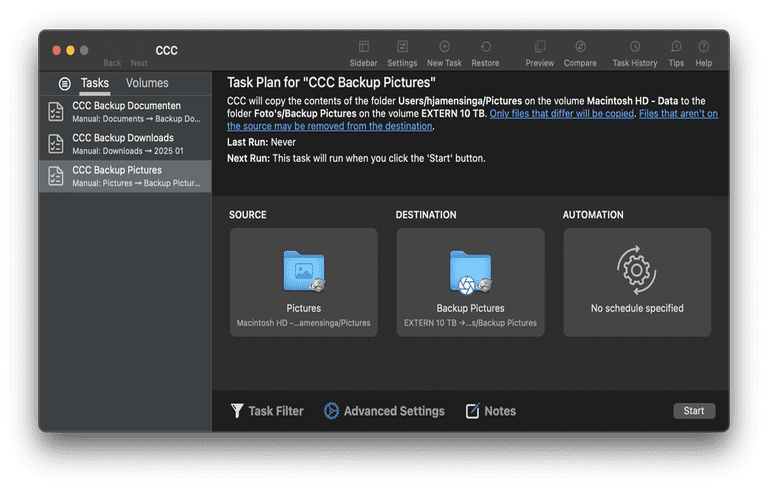Click the automation gear schedule icon
Viewport: 768px width, 490px height.
637,270
